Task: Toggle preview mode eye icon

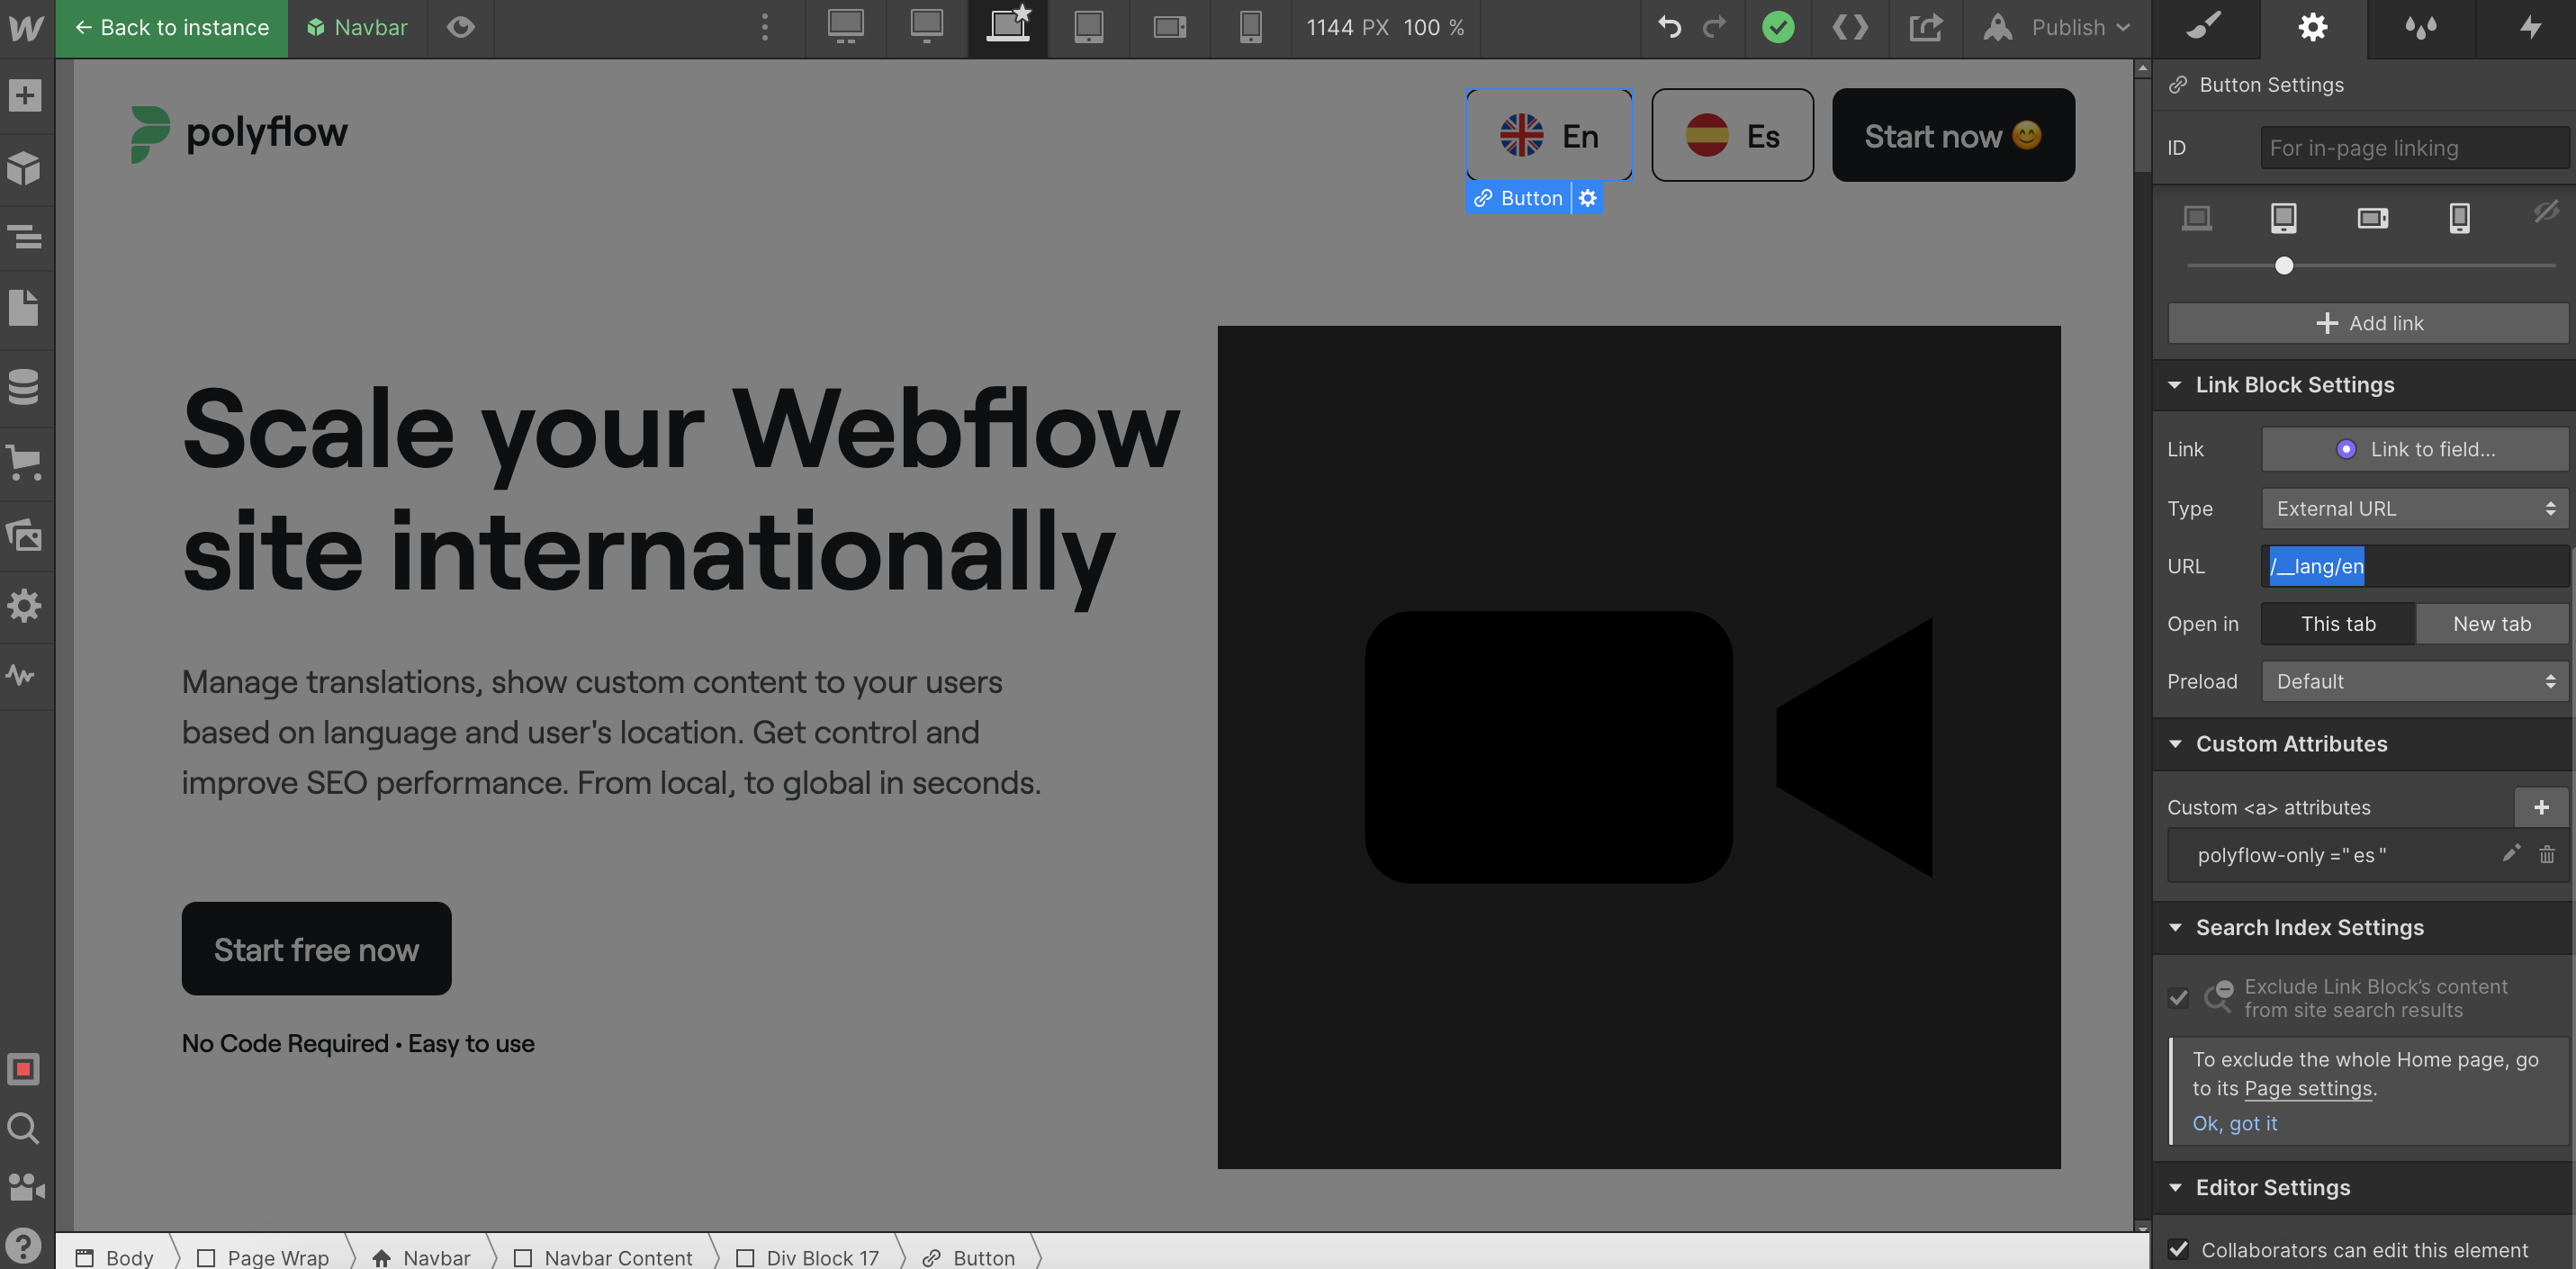Action: tap(461, 27)
